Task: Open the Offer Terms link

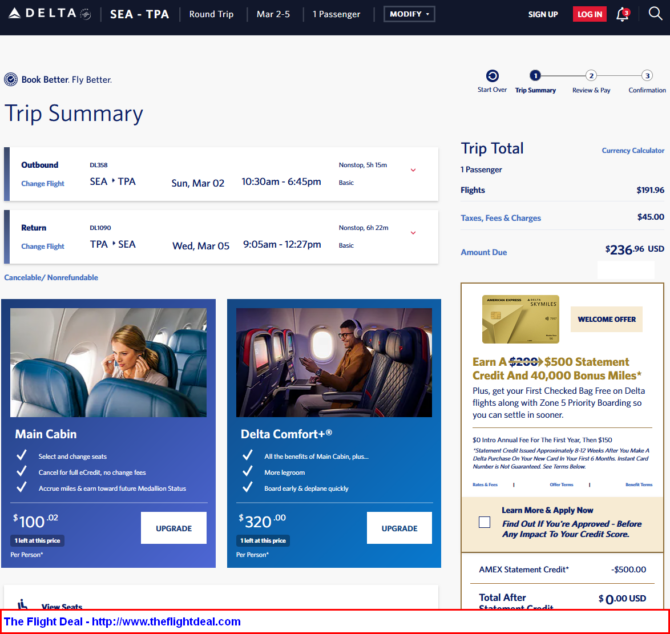Action: pyautogui.click(x=561, y=484)
